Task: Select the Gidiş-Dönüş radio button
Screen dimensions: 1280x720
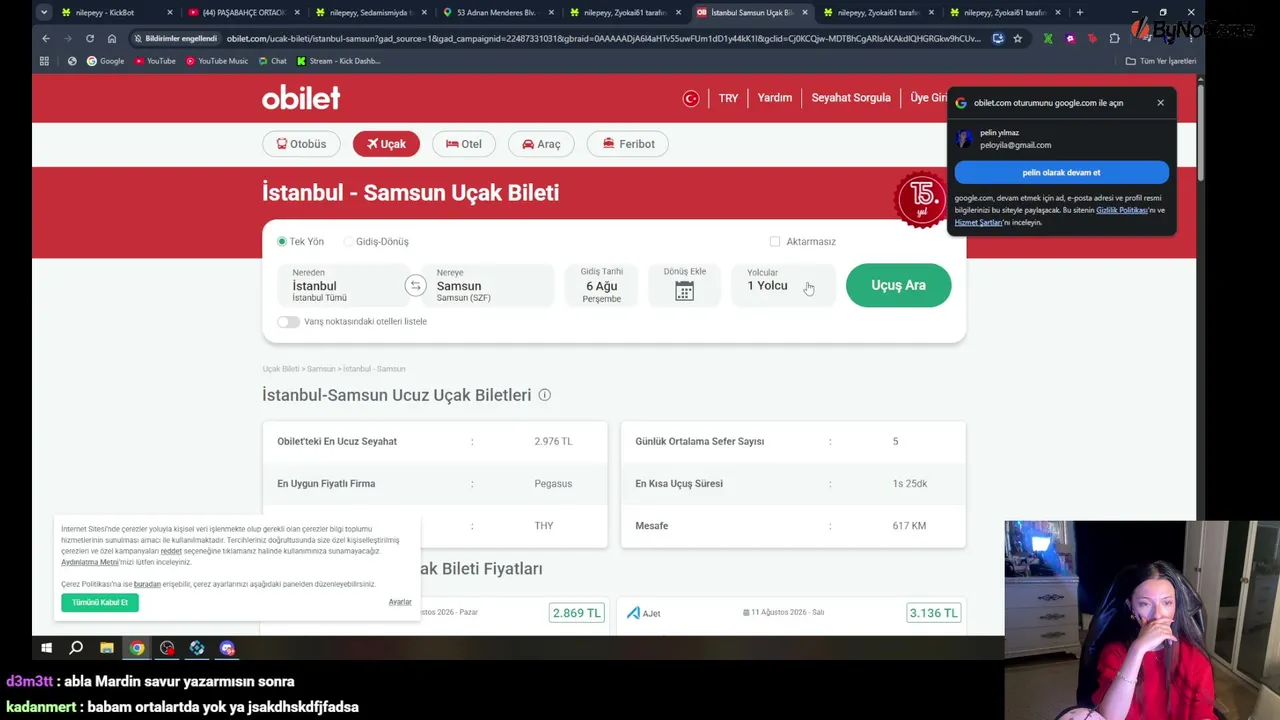Action: point(348,241)
